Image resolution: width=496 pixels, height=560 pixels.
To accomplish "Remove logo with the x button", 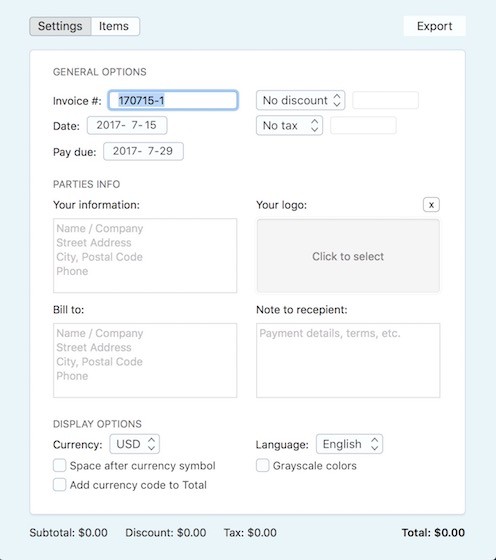I will point(431,205).
